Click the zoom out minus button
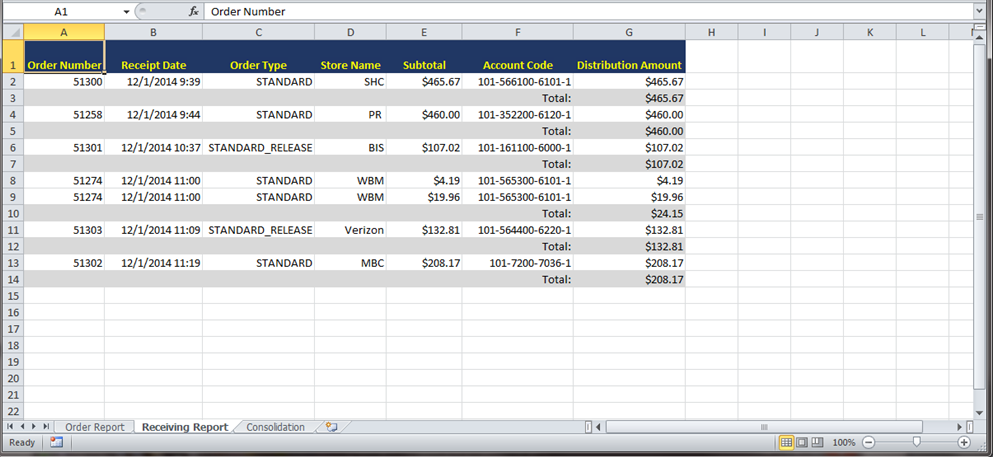This screenshot has height=457, width=994. (868, 442)
